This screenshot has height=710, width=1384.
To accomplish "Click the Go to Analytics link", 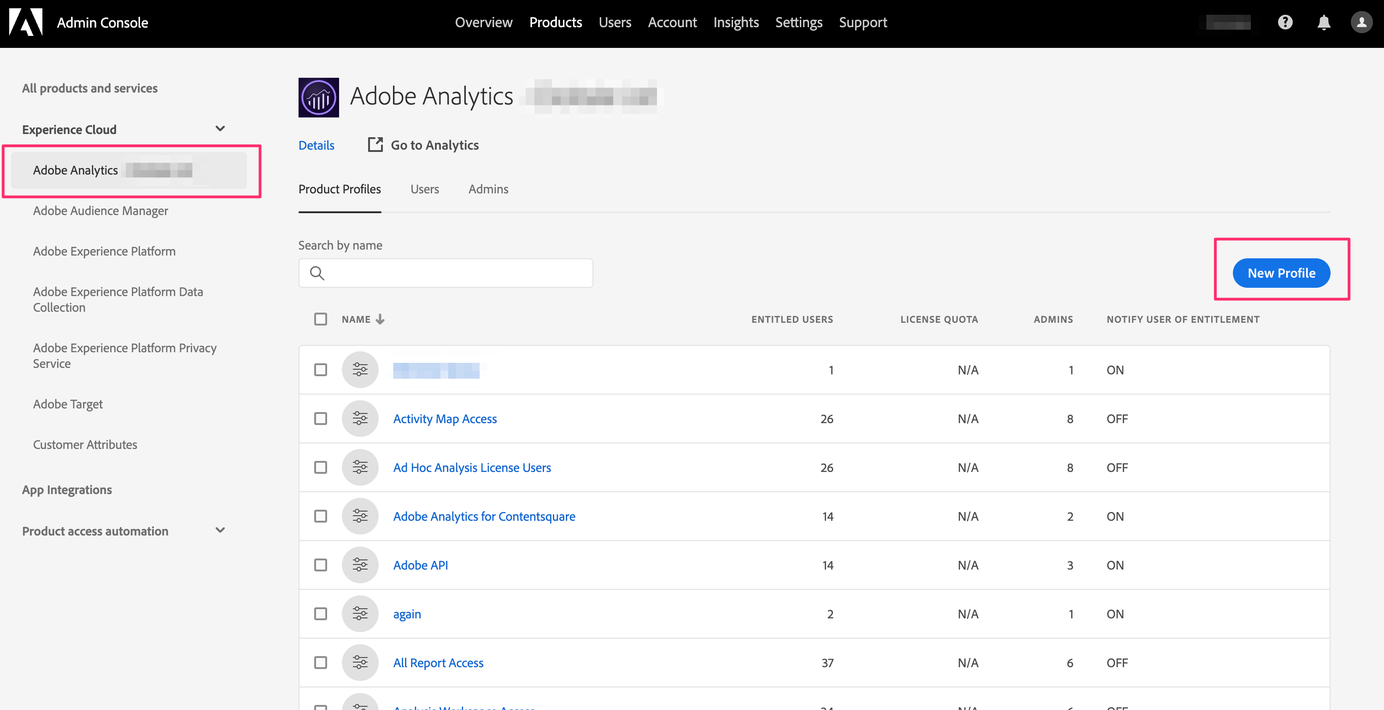I will (x=435, y=145).
